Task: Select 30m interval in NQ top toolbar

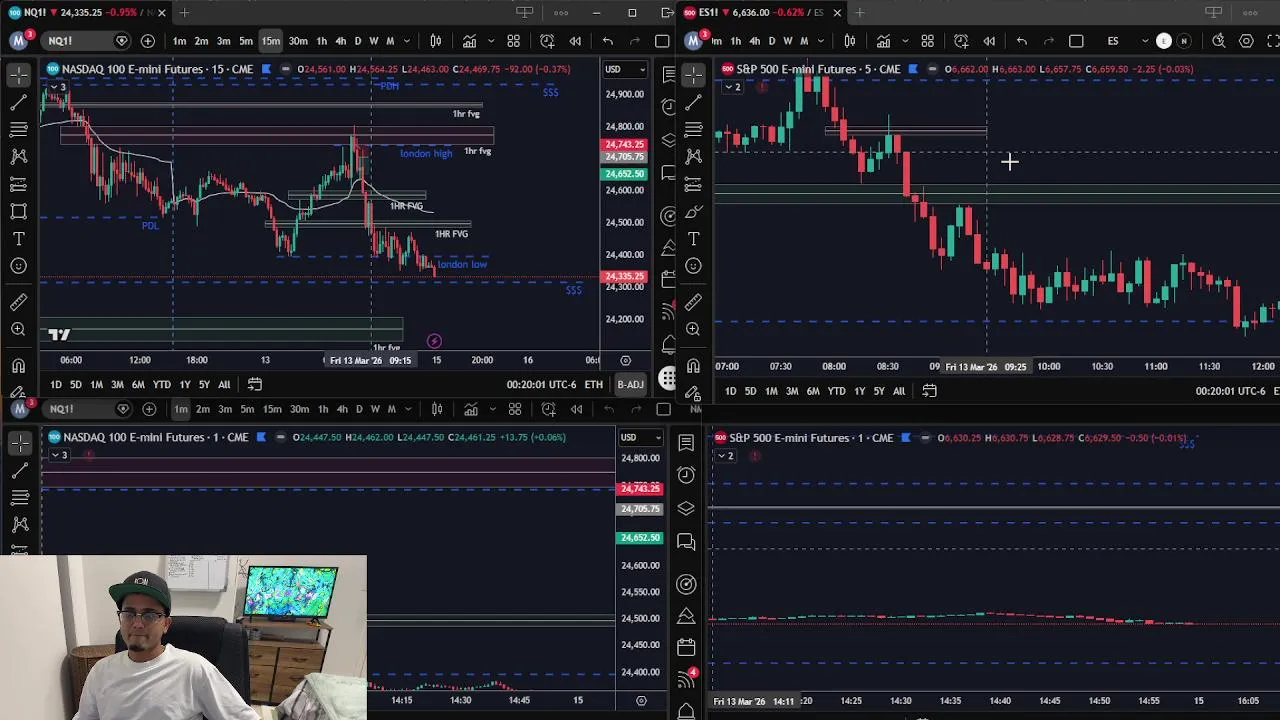Action: tap(298, 41)
